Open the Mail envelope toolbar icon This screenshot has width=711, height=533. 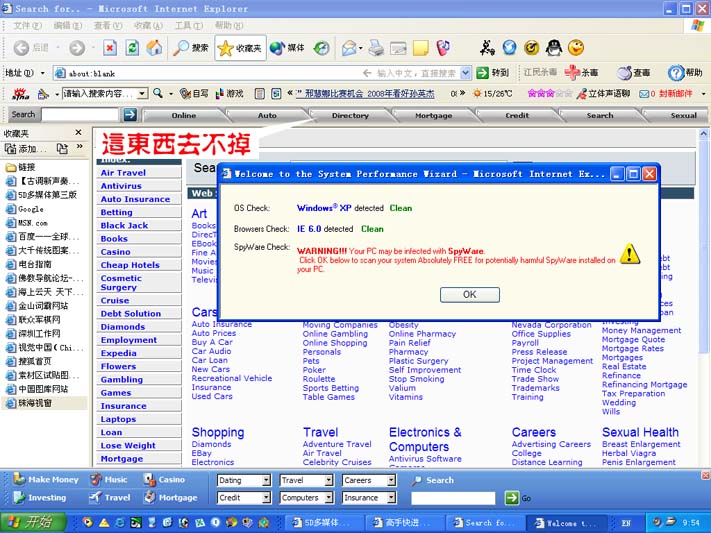tap(349, 48)
